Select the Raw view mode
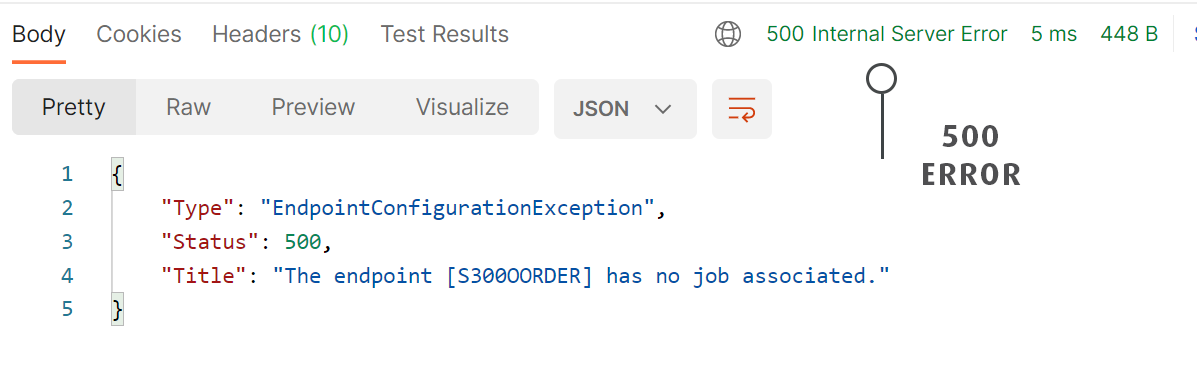The width and height of the screenshot is (1197, 371). pyautogui.click(x=189, y=107)
